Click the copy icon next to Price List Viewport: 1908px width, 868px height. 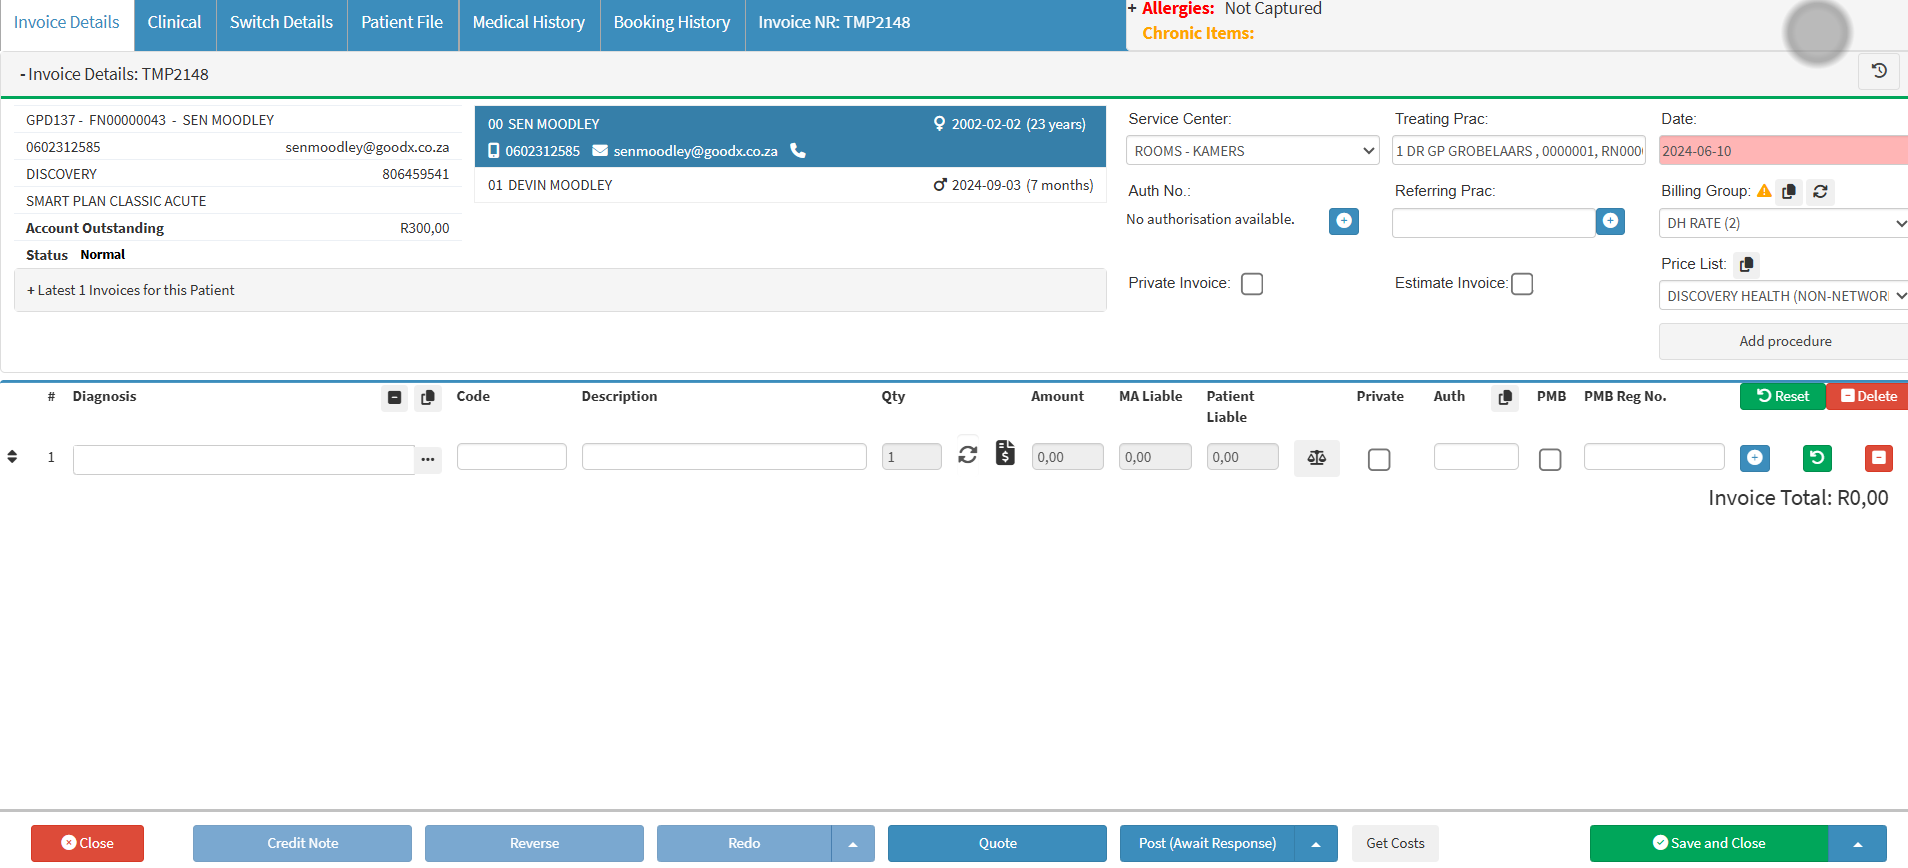[x=1746, y=264]
